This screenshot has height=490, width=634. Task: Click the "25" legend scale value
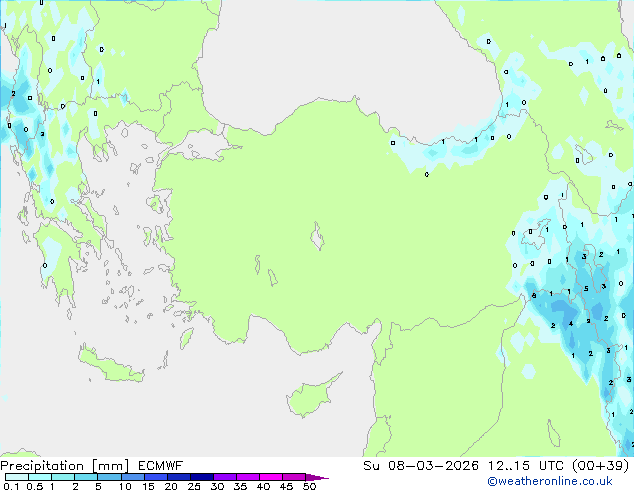coord(194,486)
